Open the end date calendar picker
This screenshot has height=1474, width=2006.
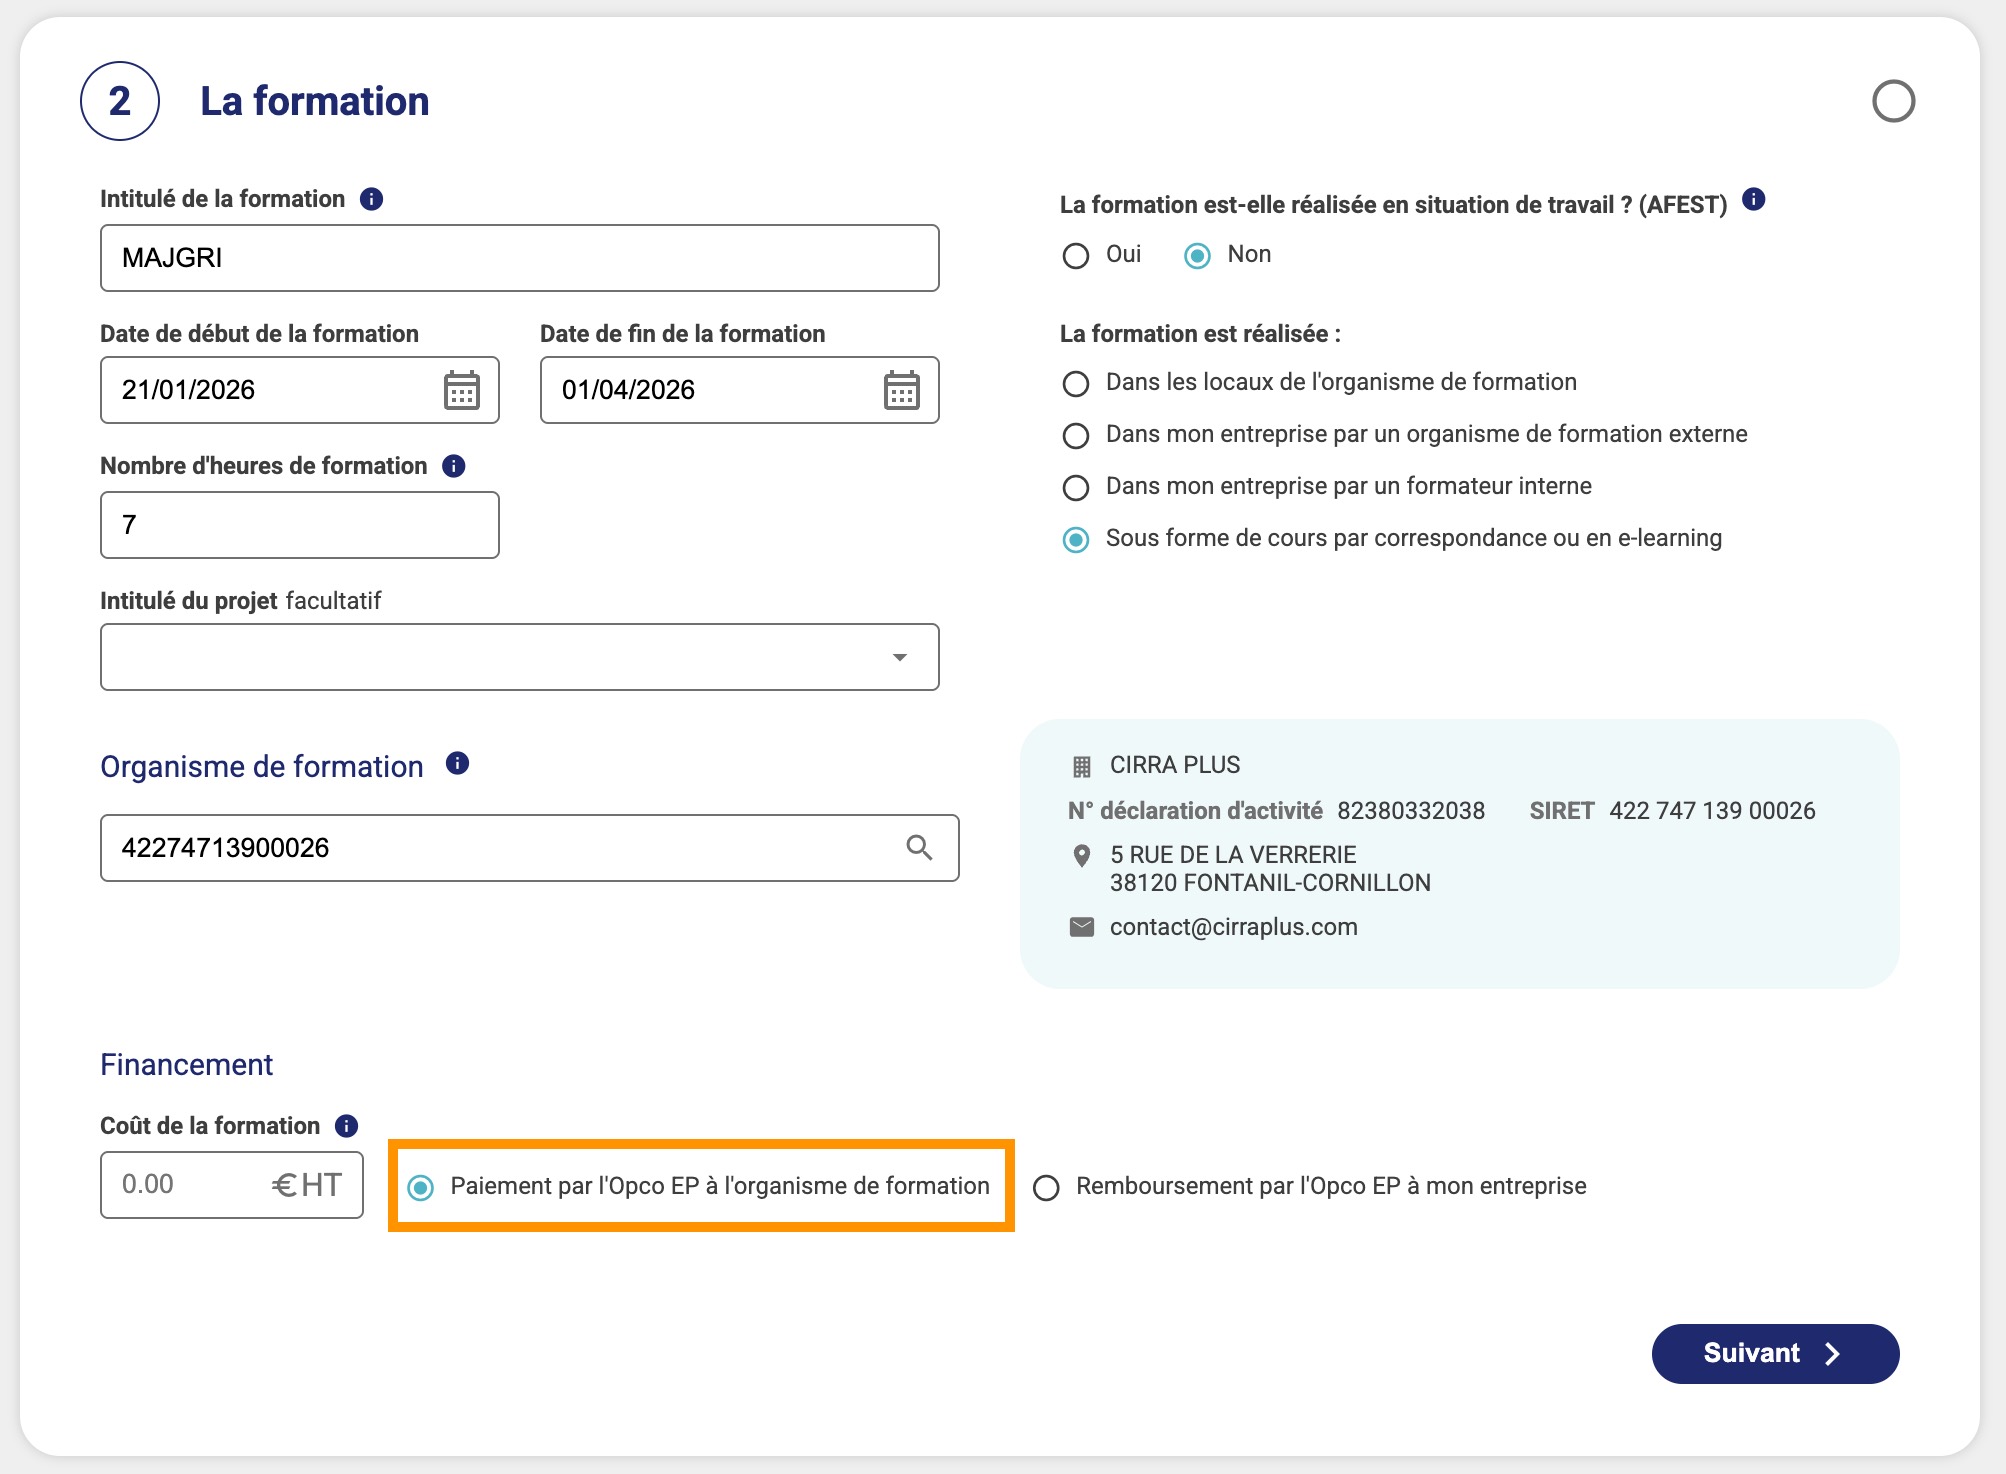point(901,390)
